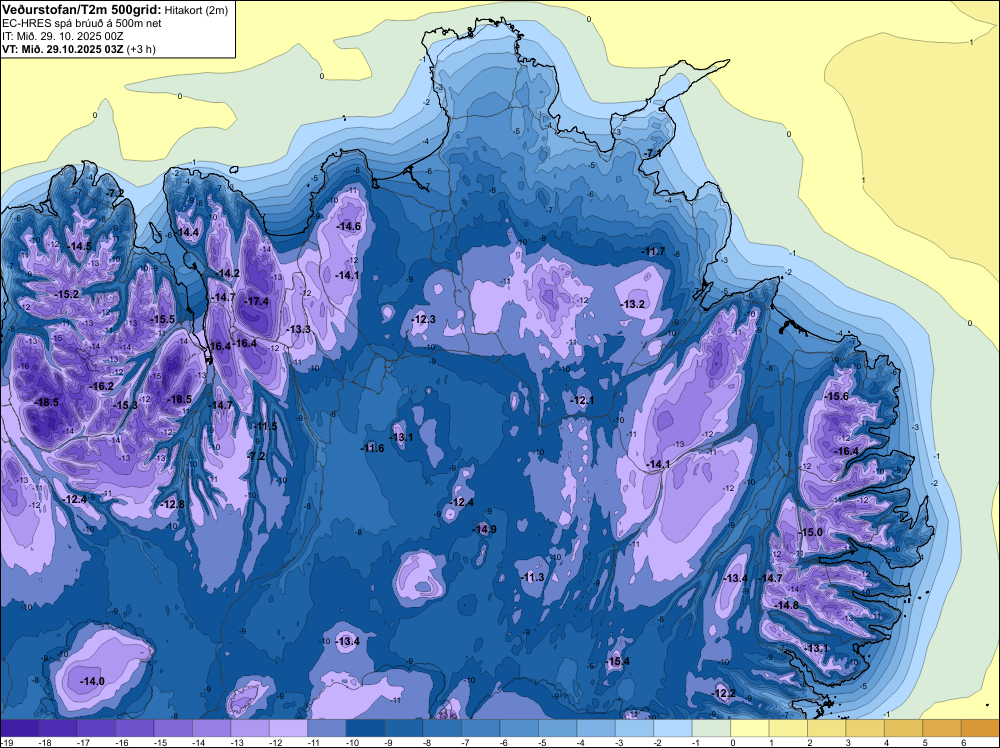Screen dimensions: 1000x748
Task: Click the -13 color swatch in the legend
Action: [250, 728]
